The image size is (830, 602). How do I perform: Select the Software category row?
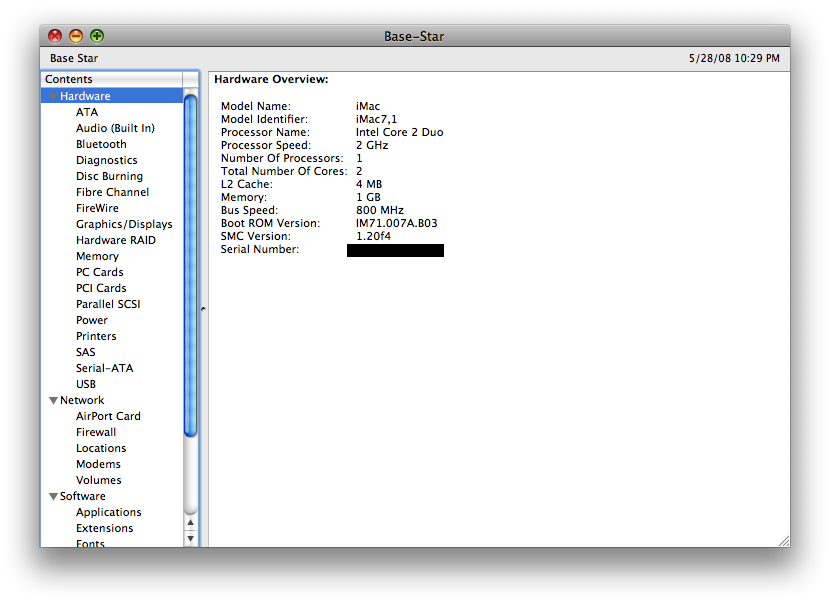pyautogui.click(x=112, y=496)
